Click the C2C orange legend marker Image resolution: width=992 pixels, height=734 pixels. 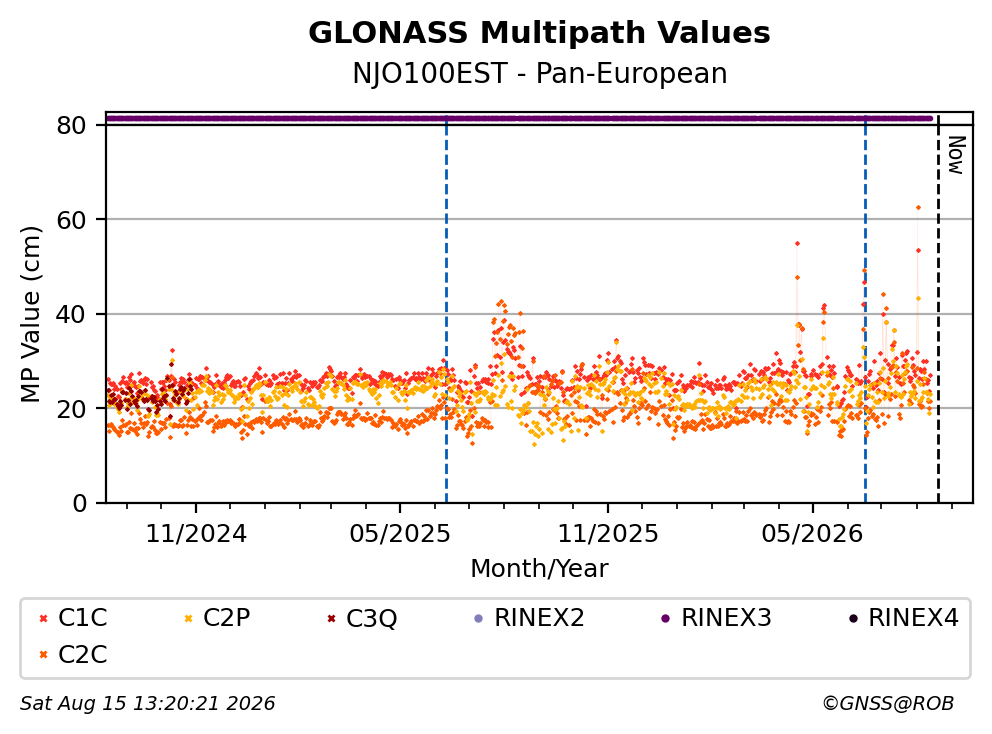[x=43, y=655]
